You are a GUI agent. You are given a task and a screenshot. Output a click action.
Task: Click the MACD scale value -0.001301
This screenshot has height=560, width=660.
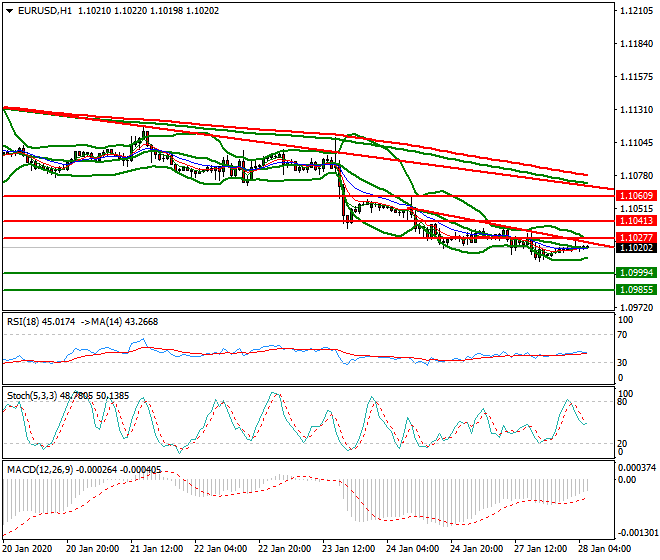pos(637,533)
